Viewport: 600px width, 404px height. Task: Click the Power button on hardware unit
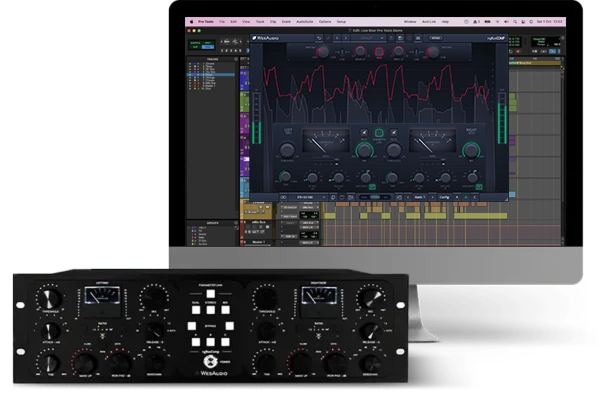(x=210, y=362)
